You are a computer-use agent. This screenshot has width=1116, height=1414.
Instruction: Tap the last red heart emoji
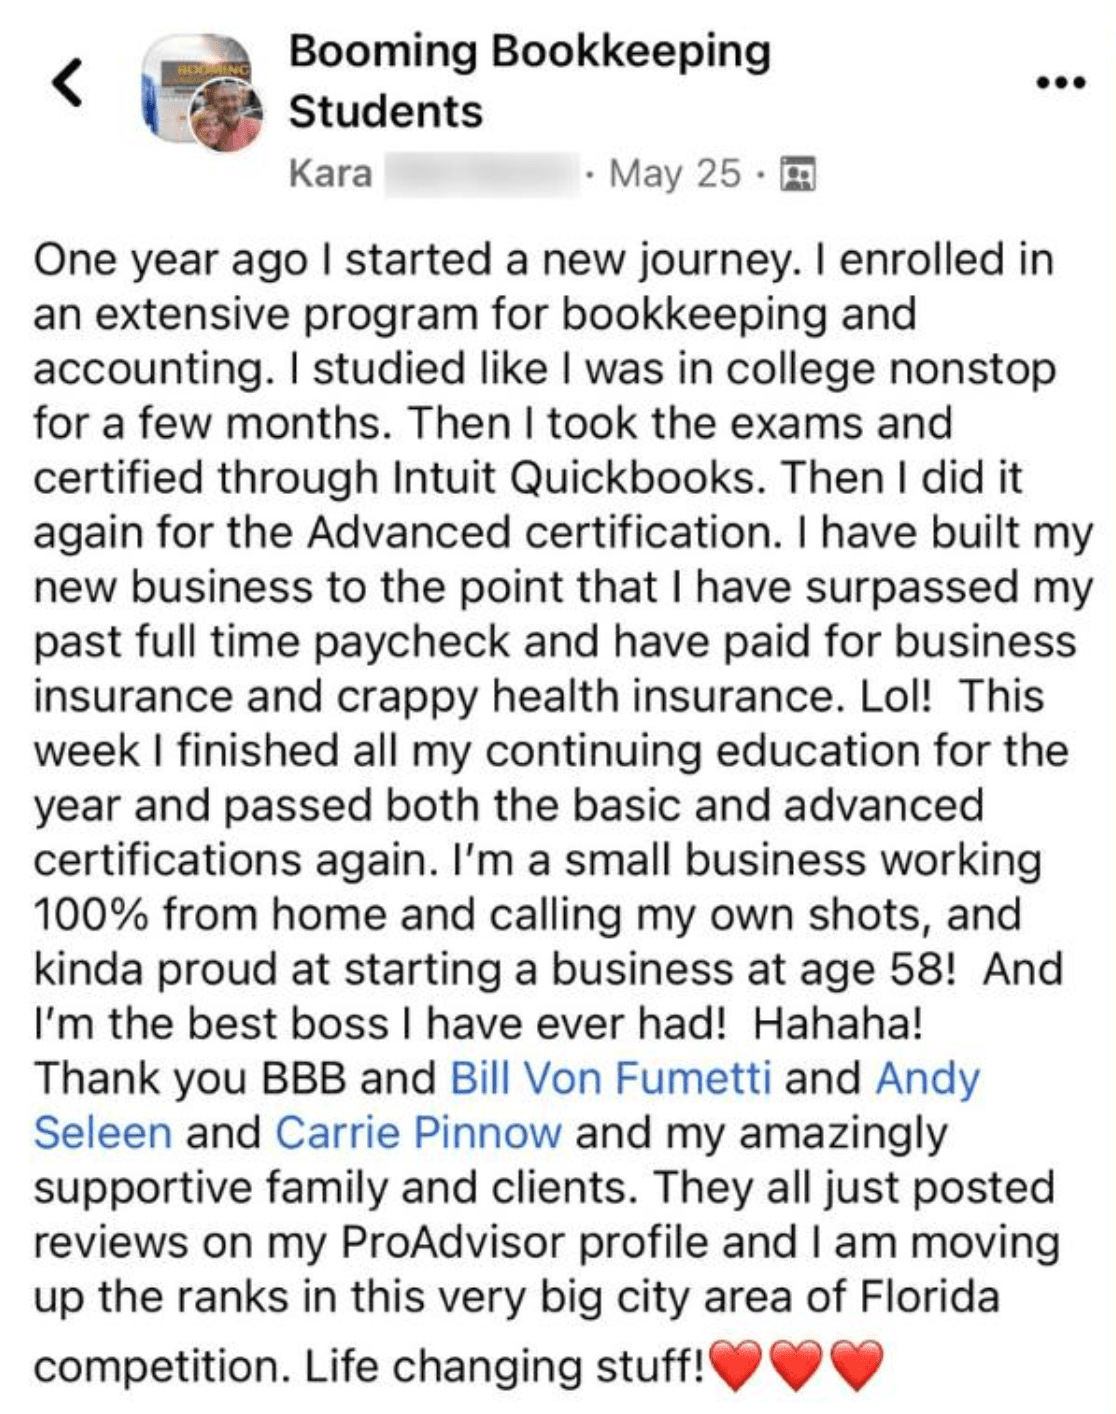coord(857,1366)
